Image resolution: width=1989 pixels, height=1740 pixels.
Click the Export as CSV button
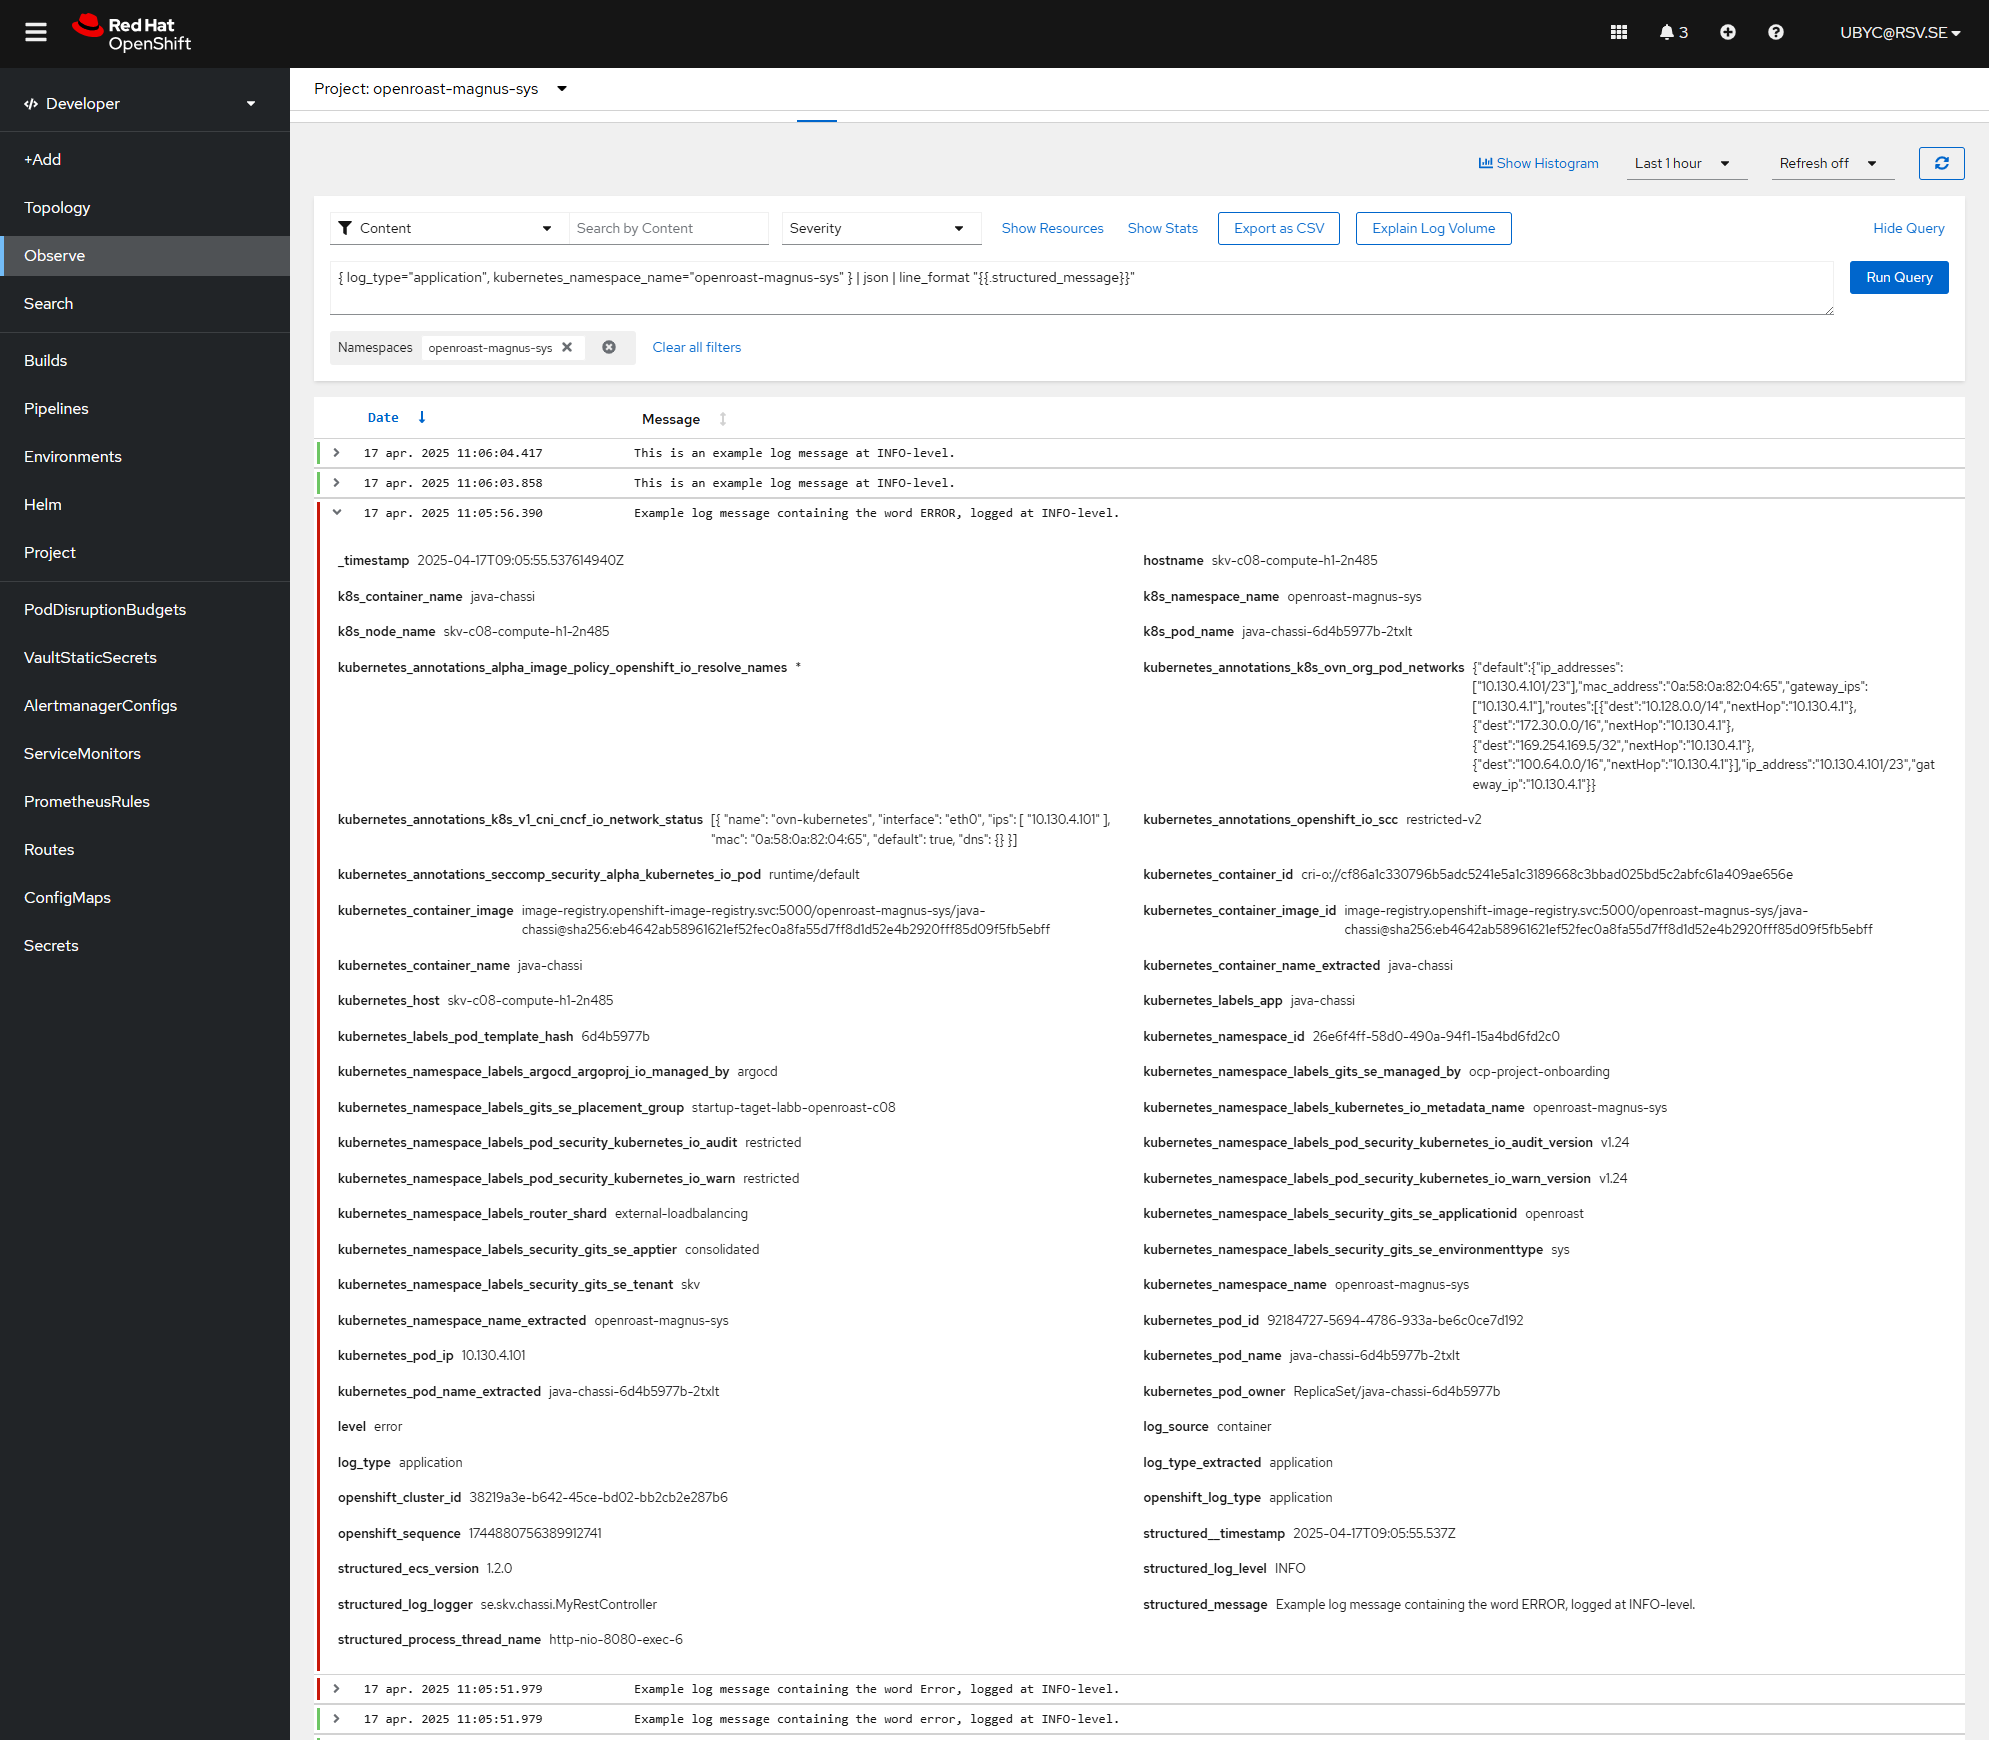point(1278,228)
